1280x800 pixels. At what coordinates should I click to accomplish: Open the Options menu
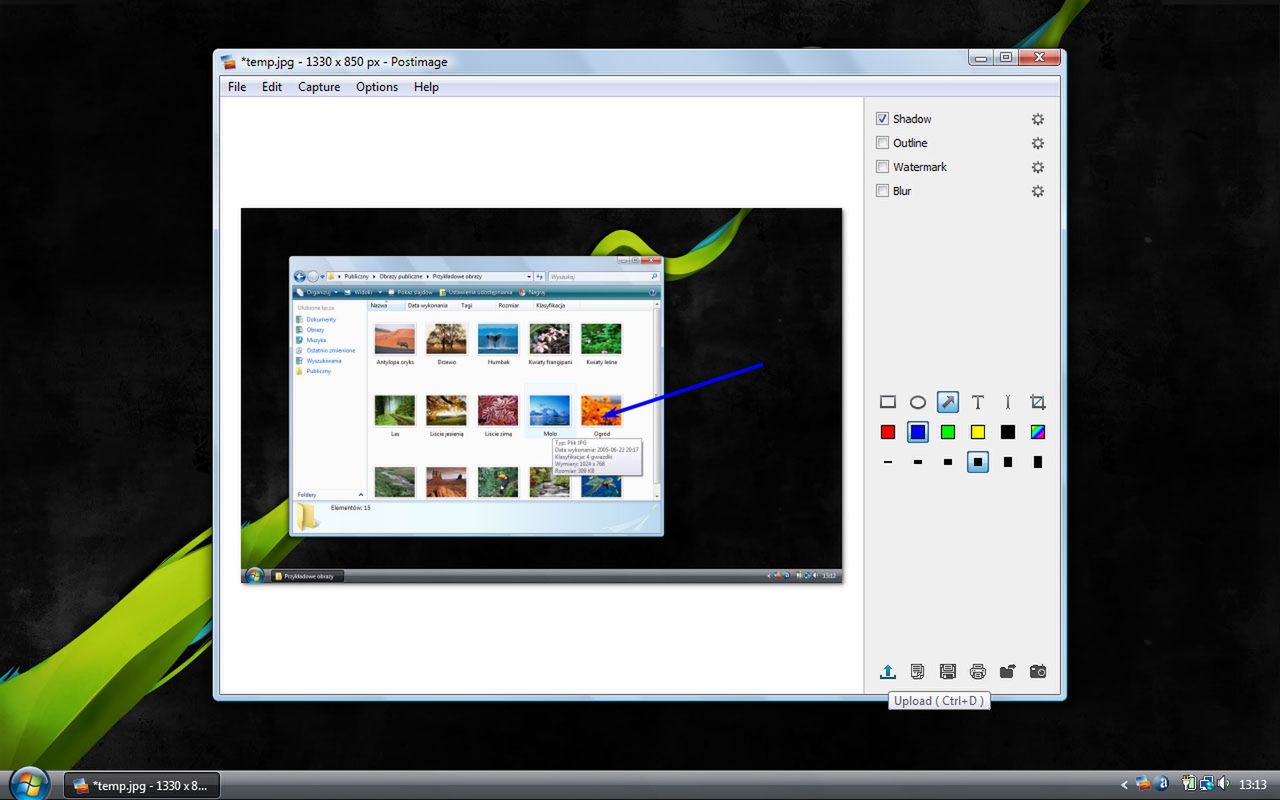pos(377,87)
